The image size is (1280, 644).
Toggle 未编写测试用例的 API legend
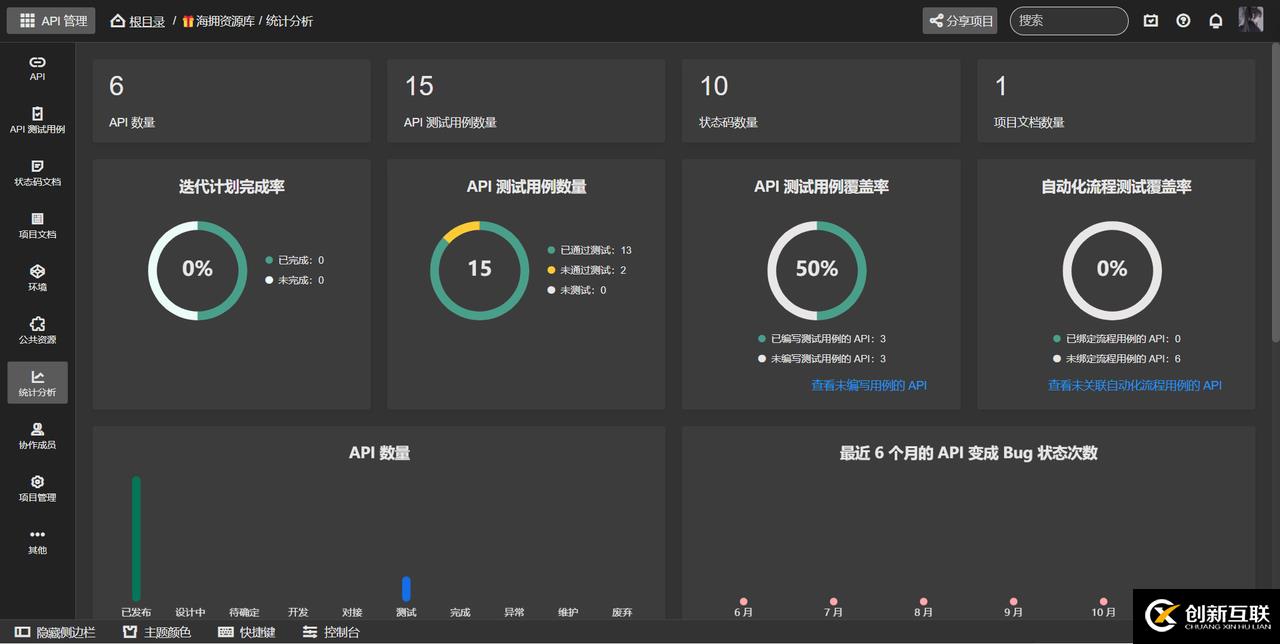click(x=822, y=359)
